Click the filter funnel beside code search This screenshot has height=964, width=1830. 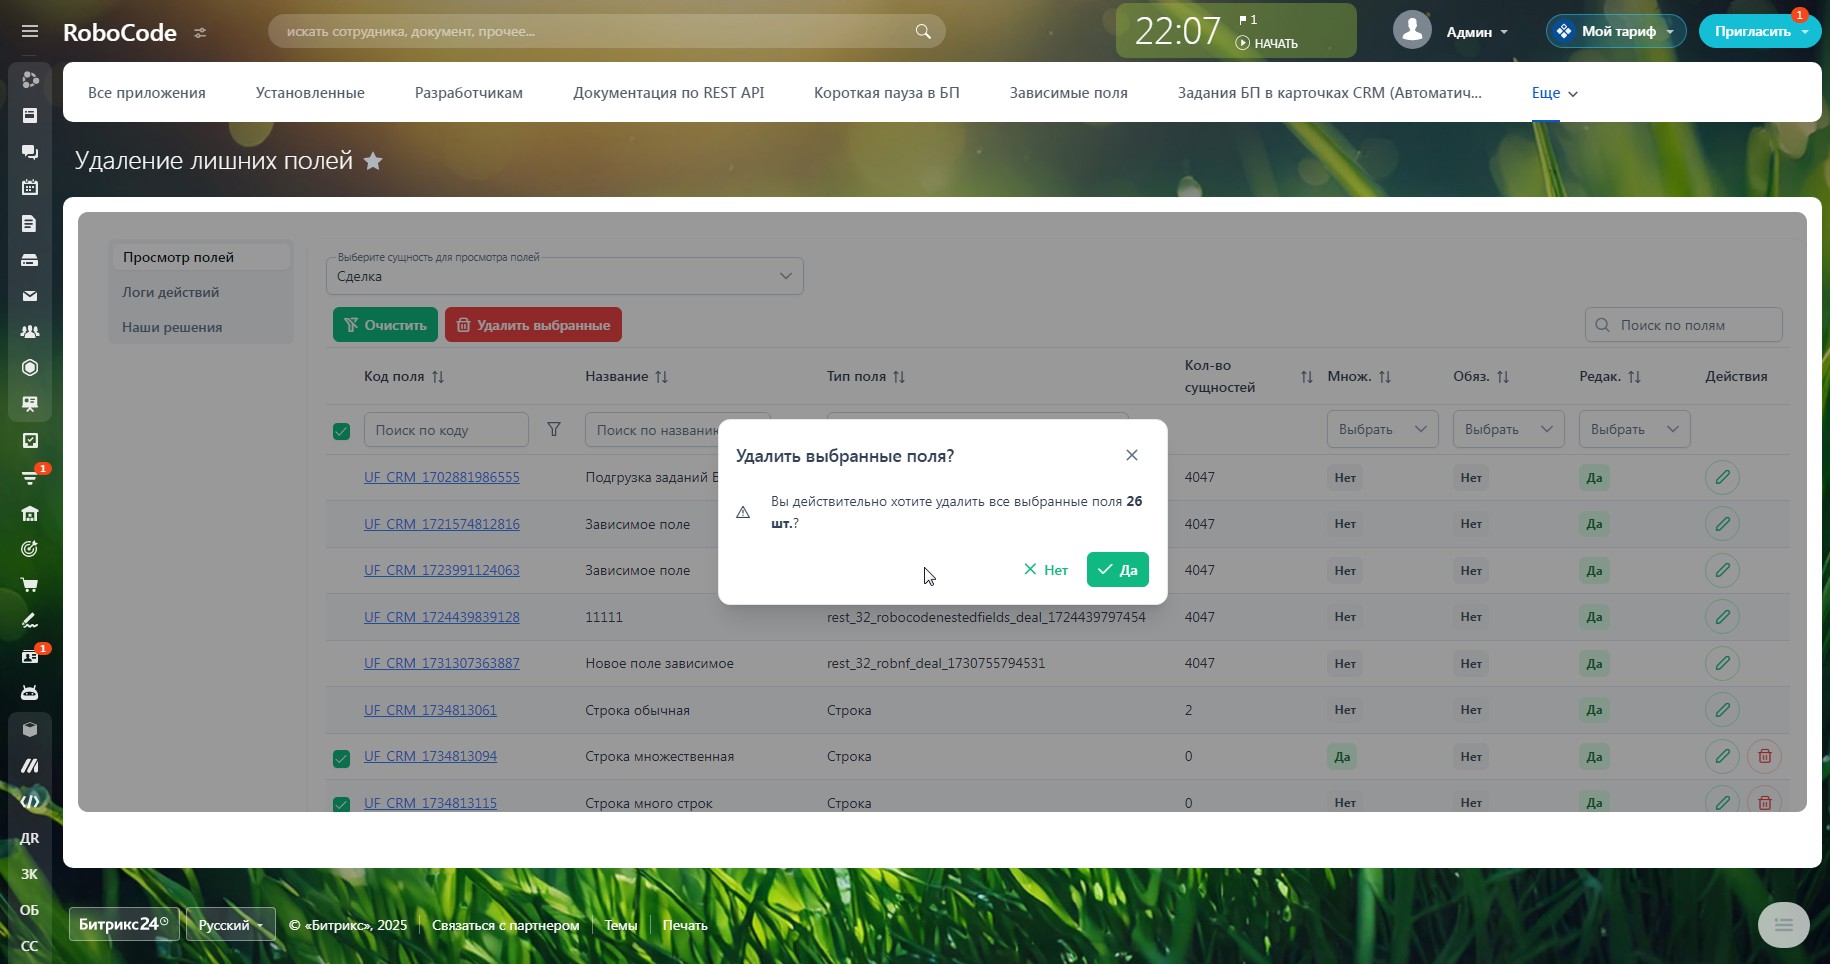click(x=554, y=429)
